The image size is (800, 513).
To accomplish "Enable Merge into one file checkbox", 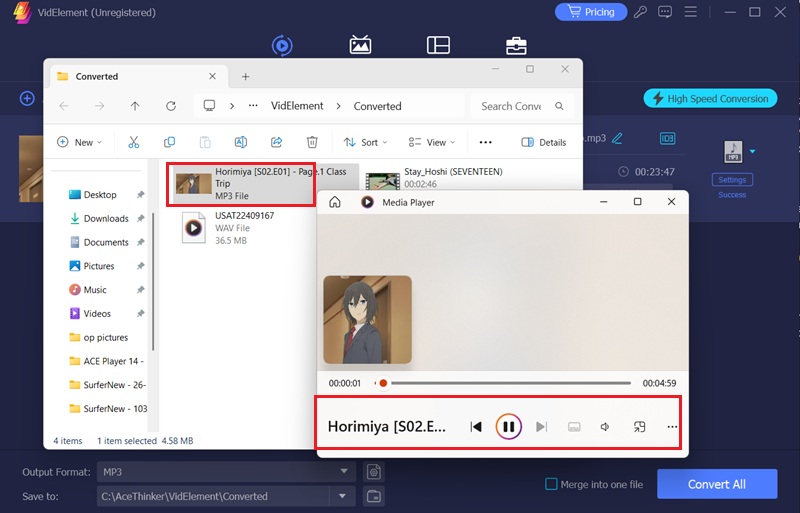I will (x=551, y=484).
